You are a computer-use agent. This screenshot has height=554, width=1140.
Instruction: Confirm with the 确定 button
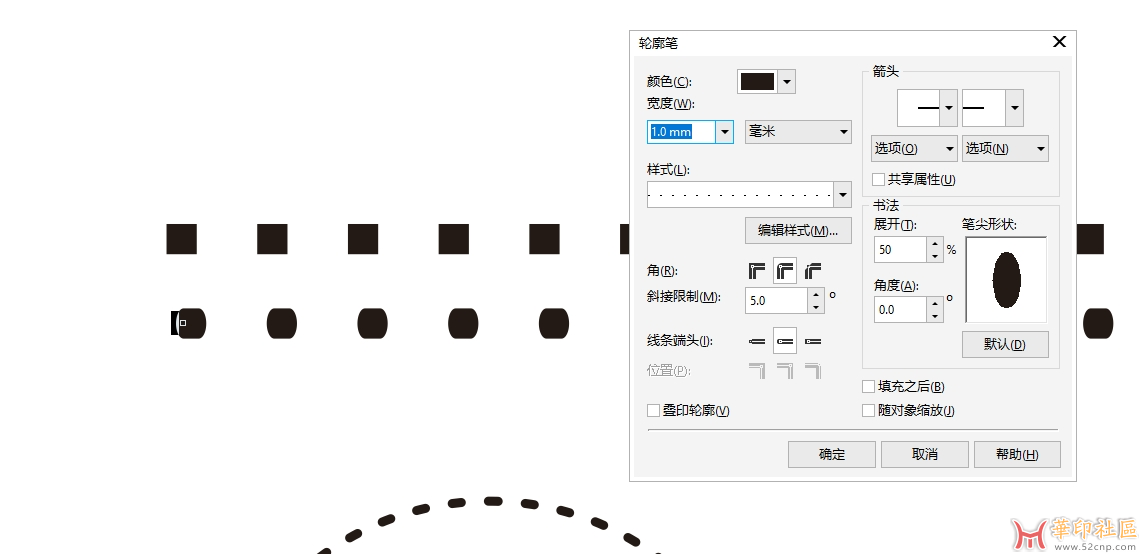click(x=832, y=454)
